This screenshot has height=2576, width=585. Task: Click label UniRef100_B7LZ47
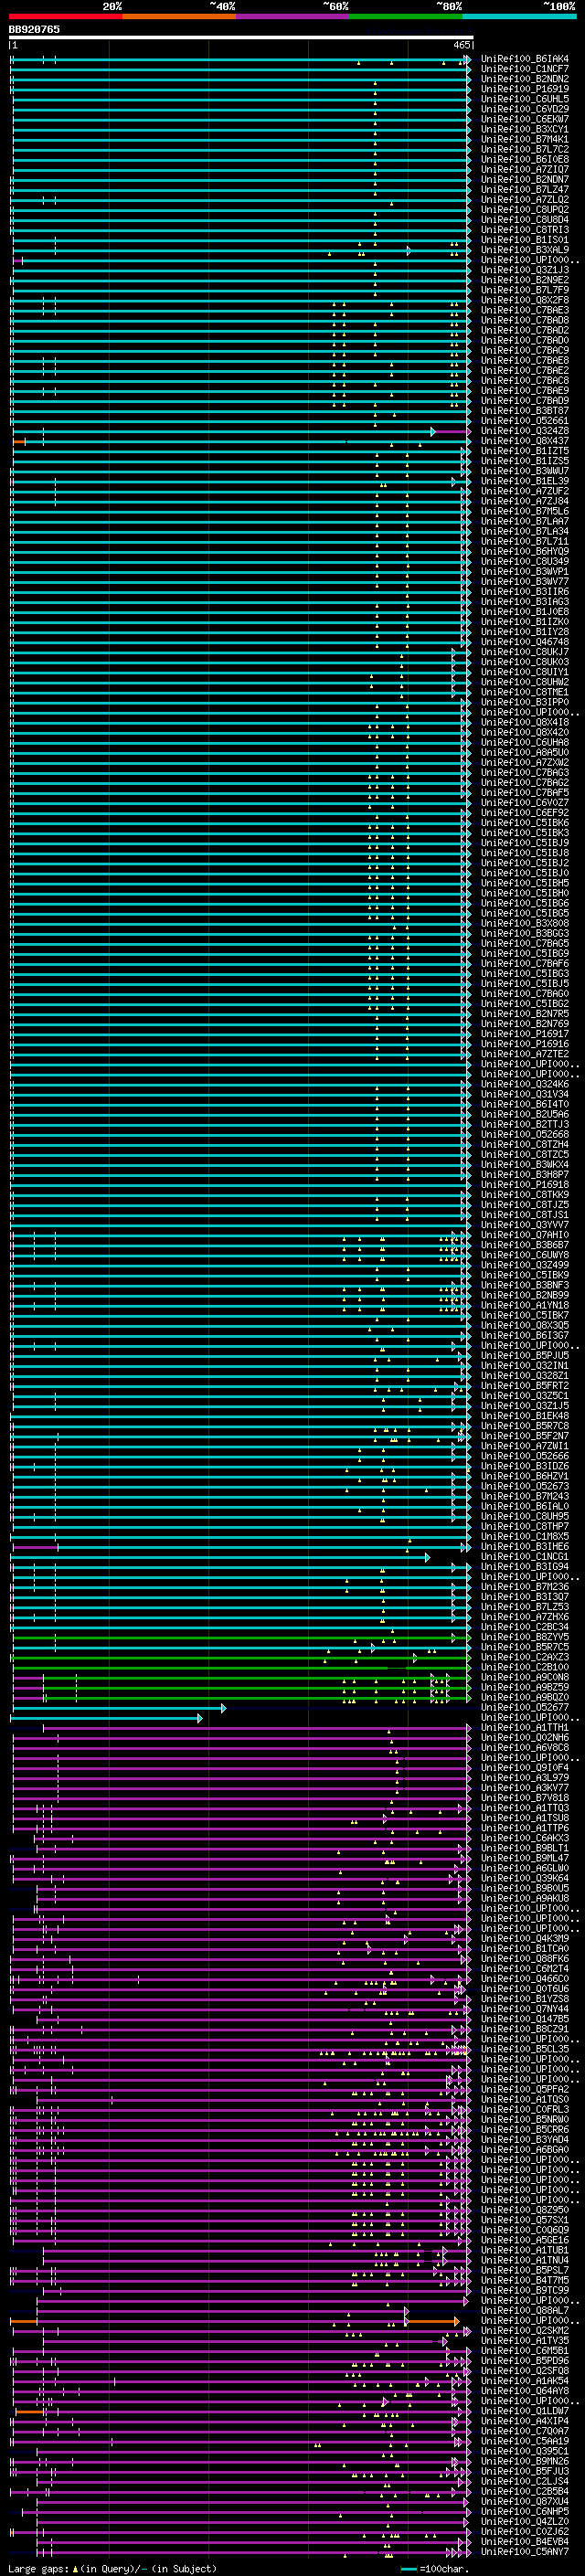pyautogui.click(x=525, y=190)
